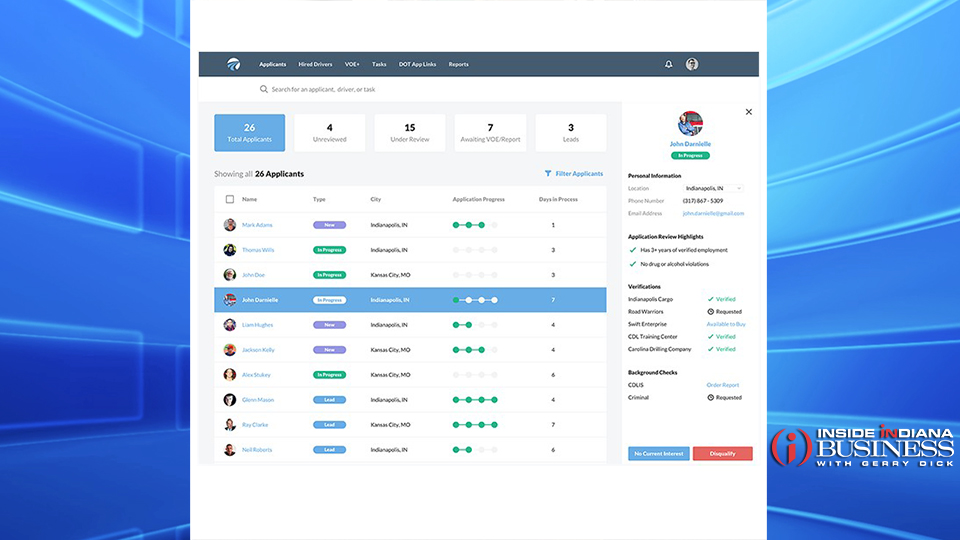Click the check beside no drug violations
This screenshot has width=960, height=540.
tap(633, 264)
